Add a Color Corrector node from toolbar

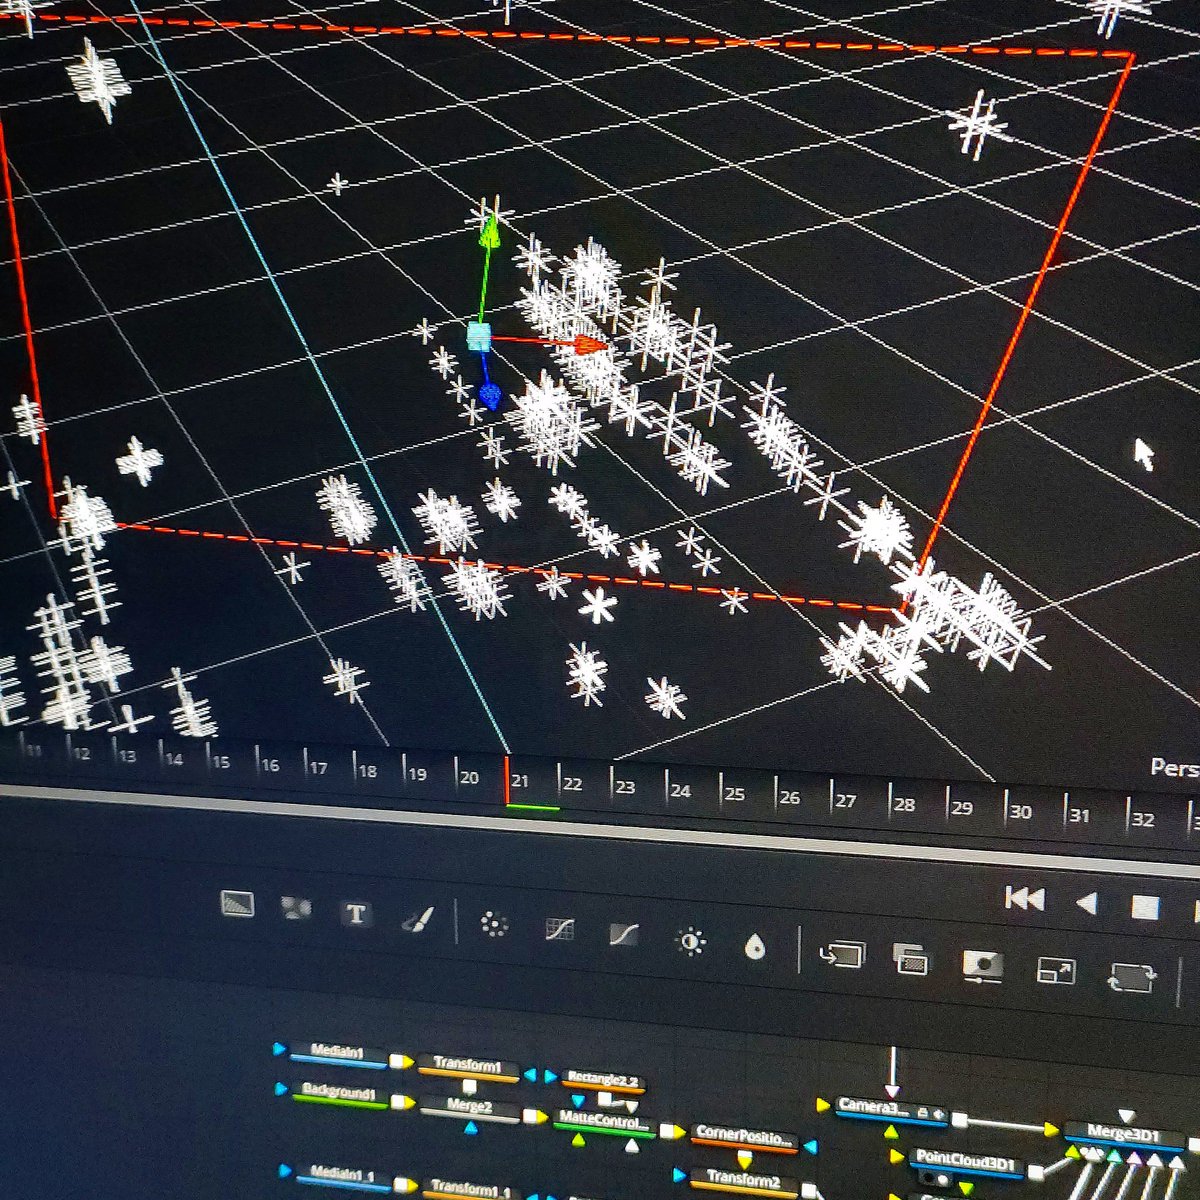[x=494, y=923]
